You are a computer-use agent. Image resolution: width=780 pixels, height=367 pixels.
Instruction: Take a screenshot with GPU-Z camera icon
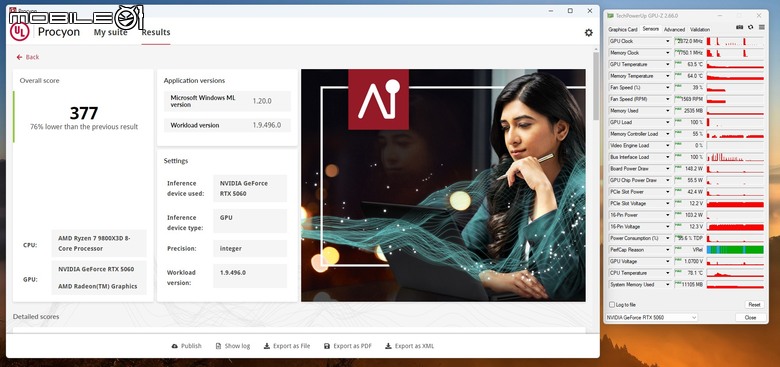pos(739,27)
